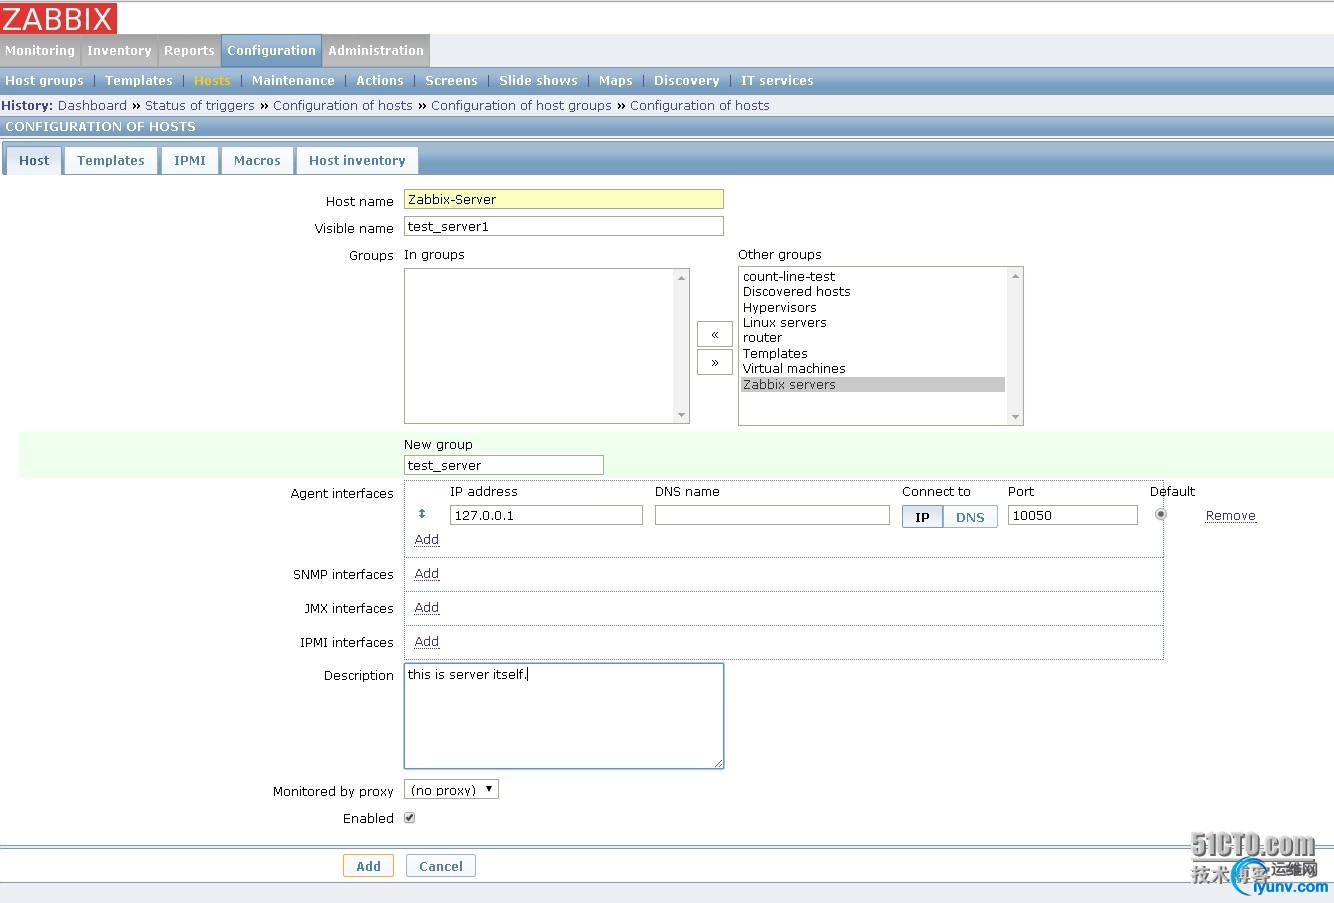This screenshot has height=903, width=1334.
Task: Open Maintenance submenu item
Action: [293, 81]
